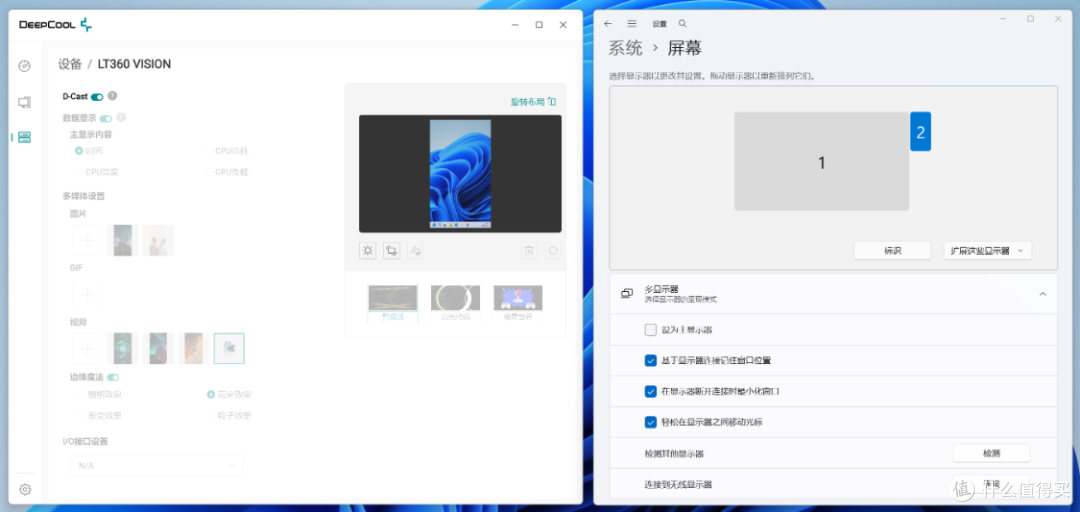
Task: Select the highlighted device list icon in DeepCool sidebar
Action: 25,137
